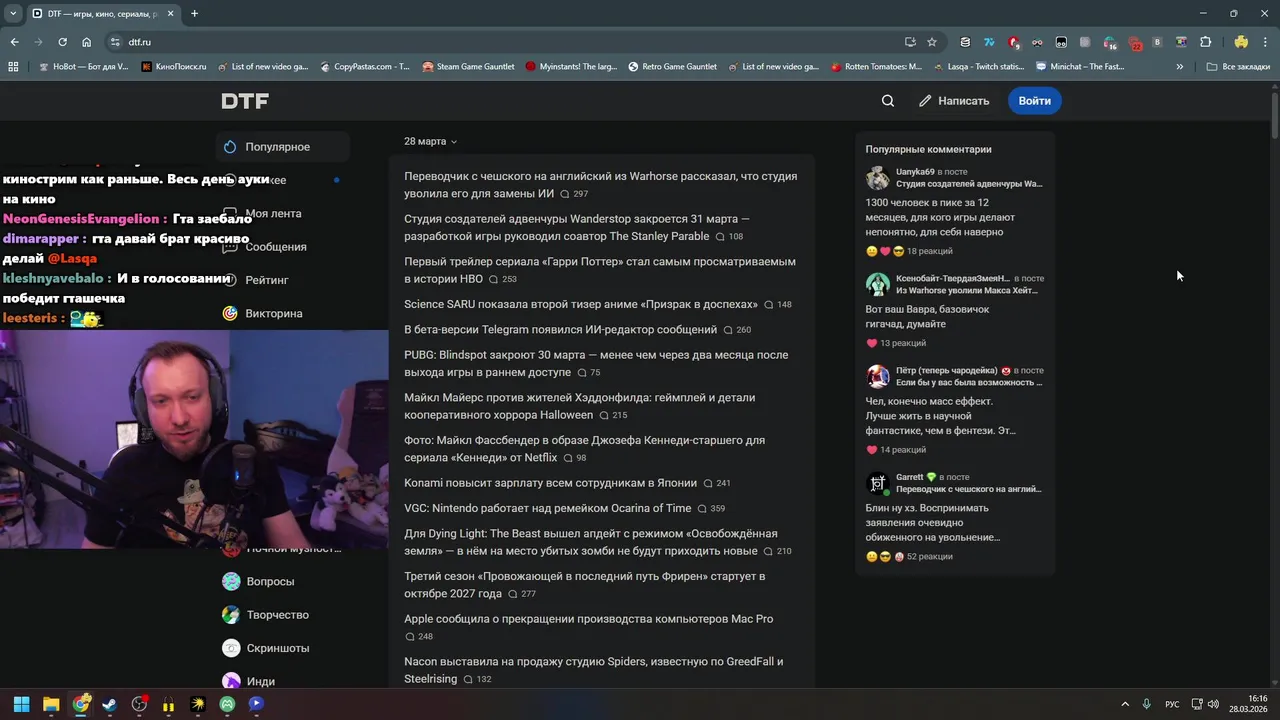This screenshot has width=1280, height=720.
Task: Click the browser home icon
Action: tap(86, 42)
